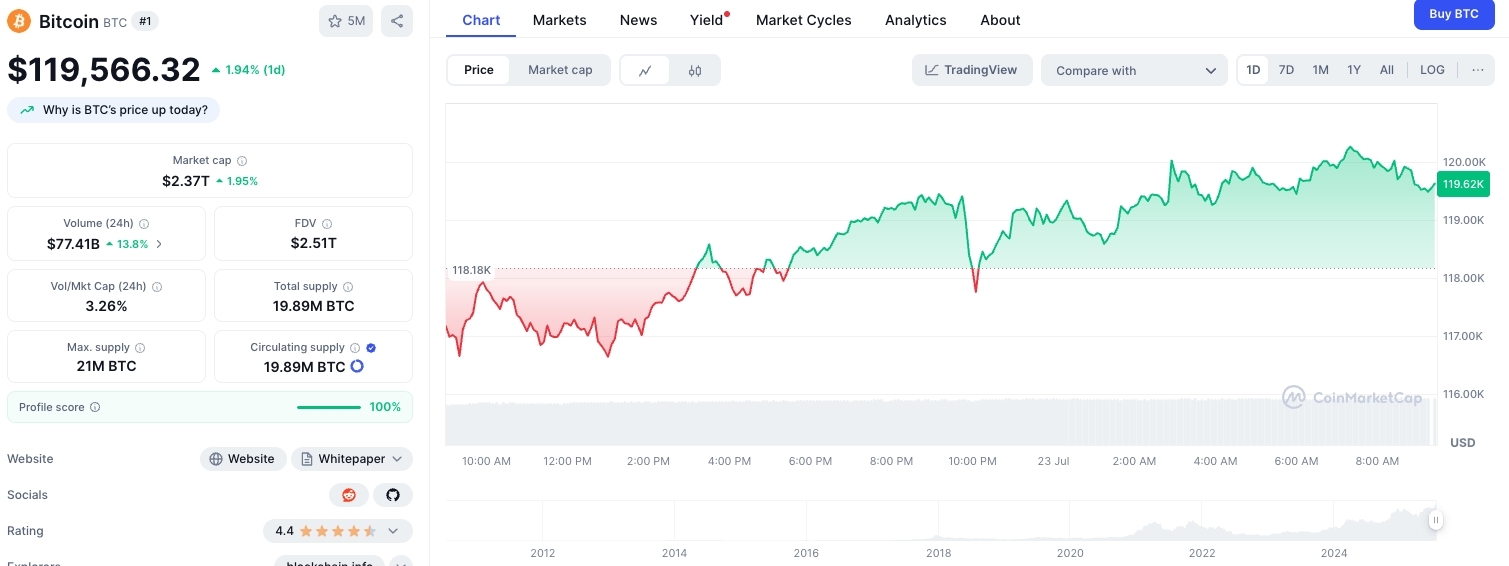Open the TradingView chart mode

[971, 70]
